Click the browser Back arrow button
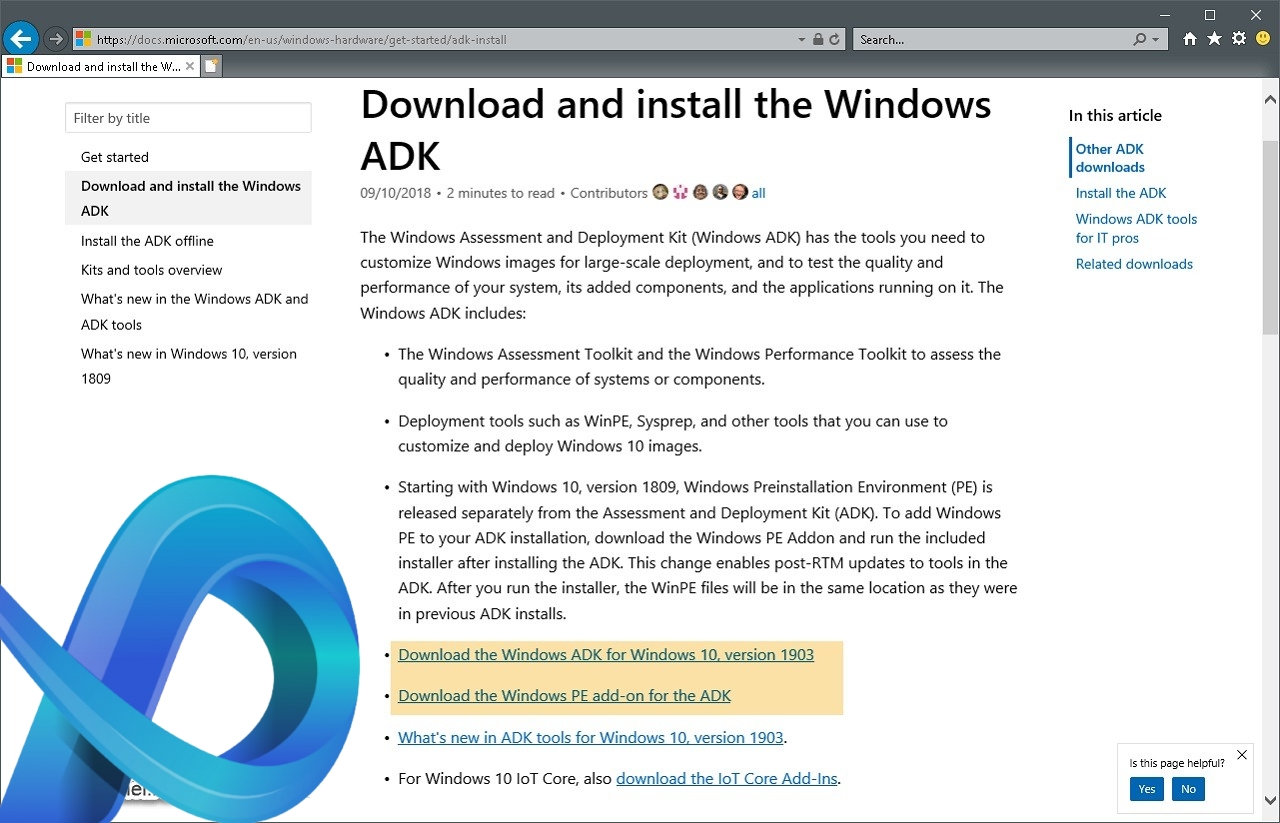Image resolution: width=1280 pixels, height=823 pixels. (20, 39)
